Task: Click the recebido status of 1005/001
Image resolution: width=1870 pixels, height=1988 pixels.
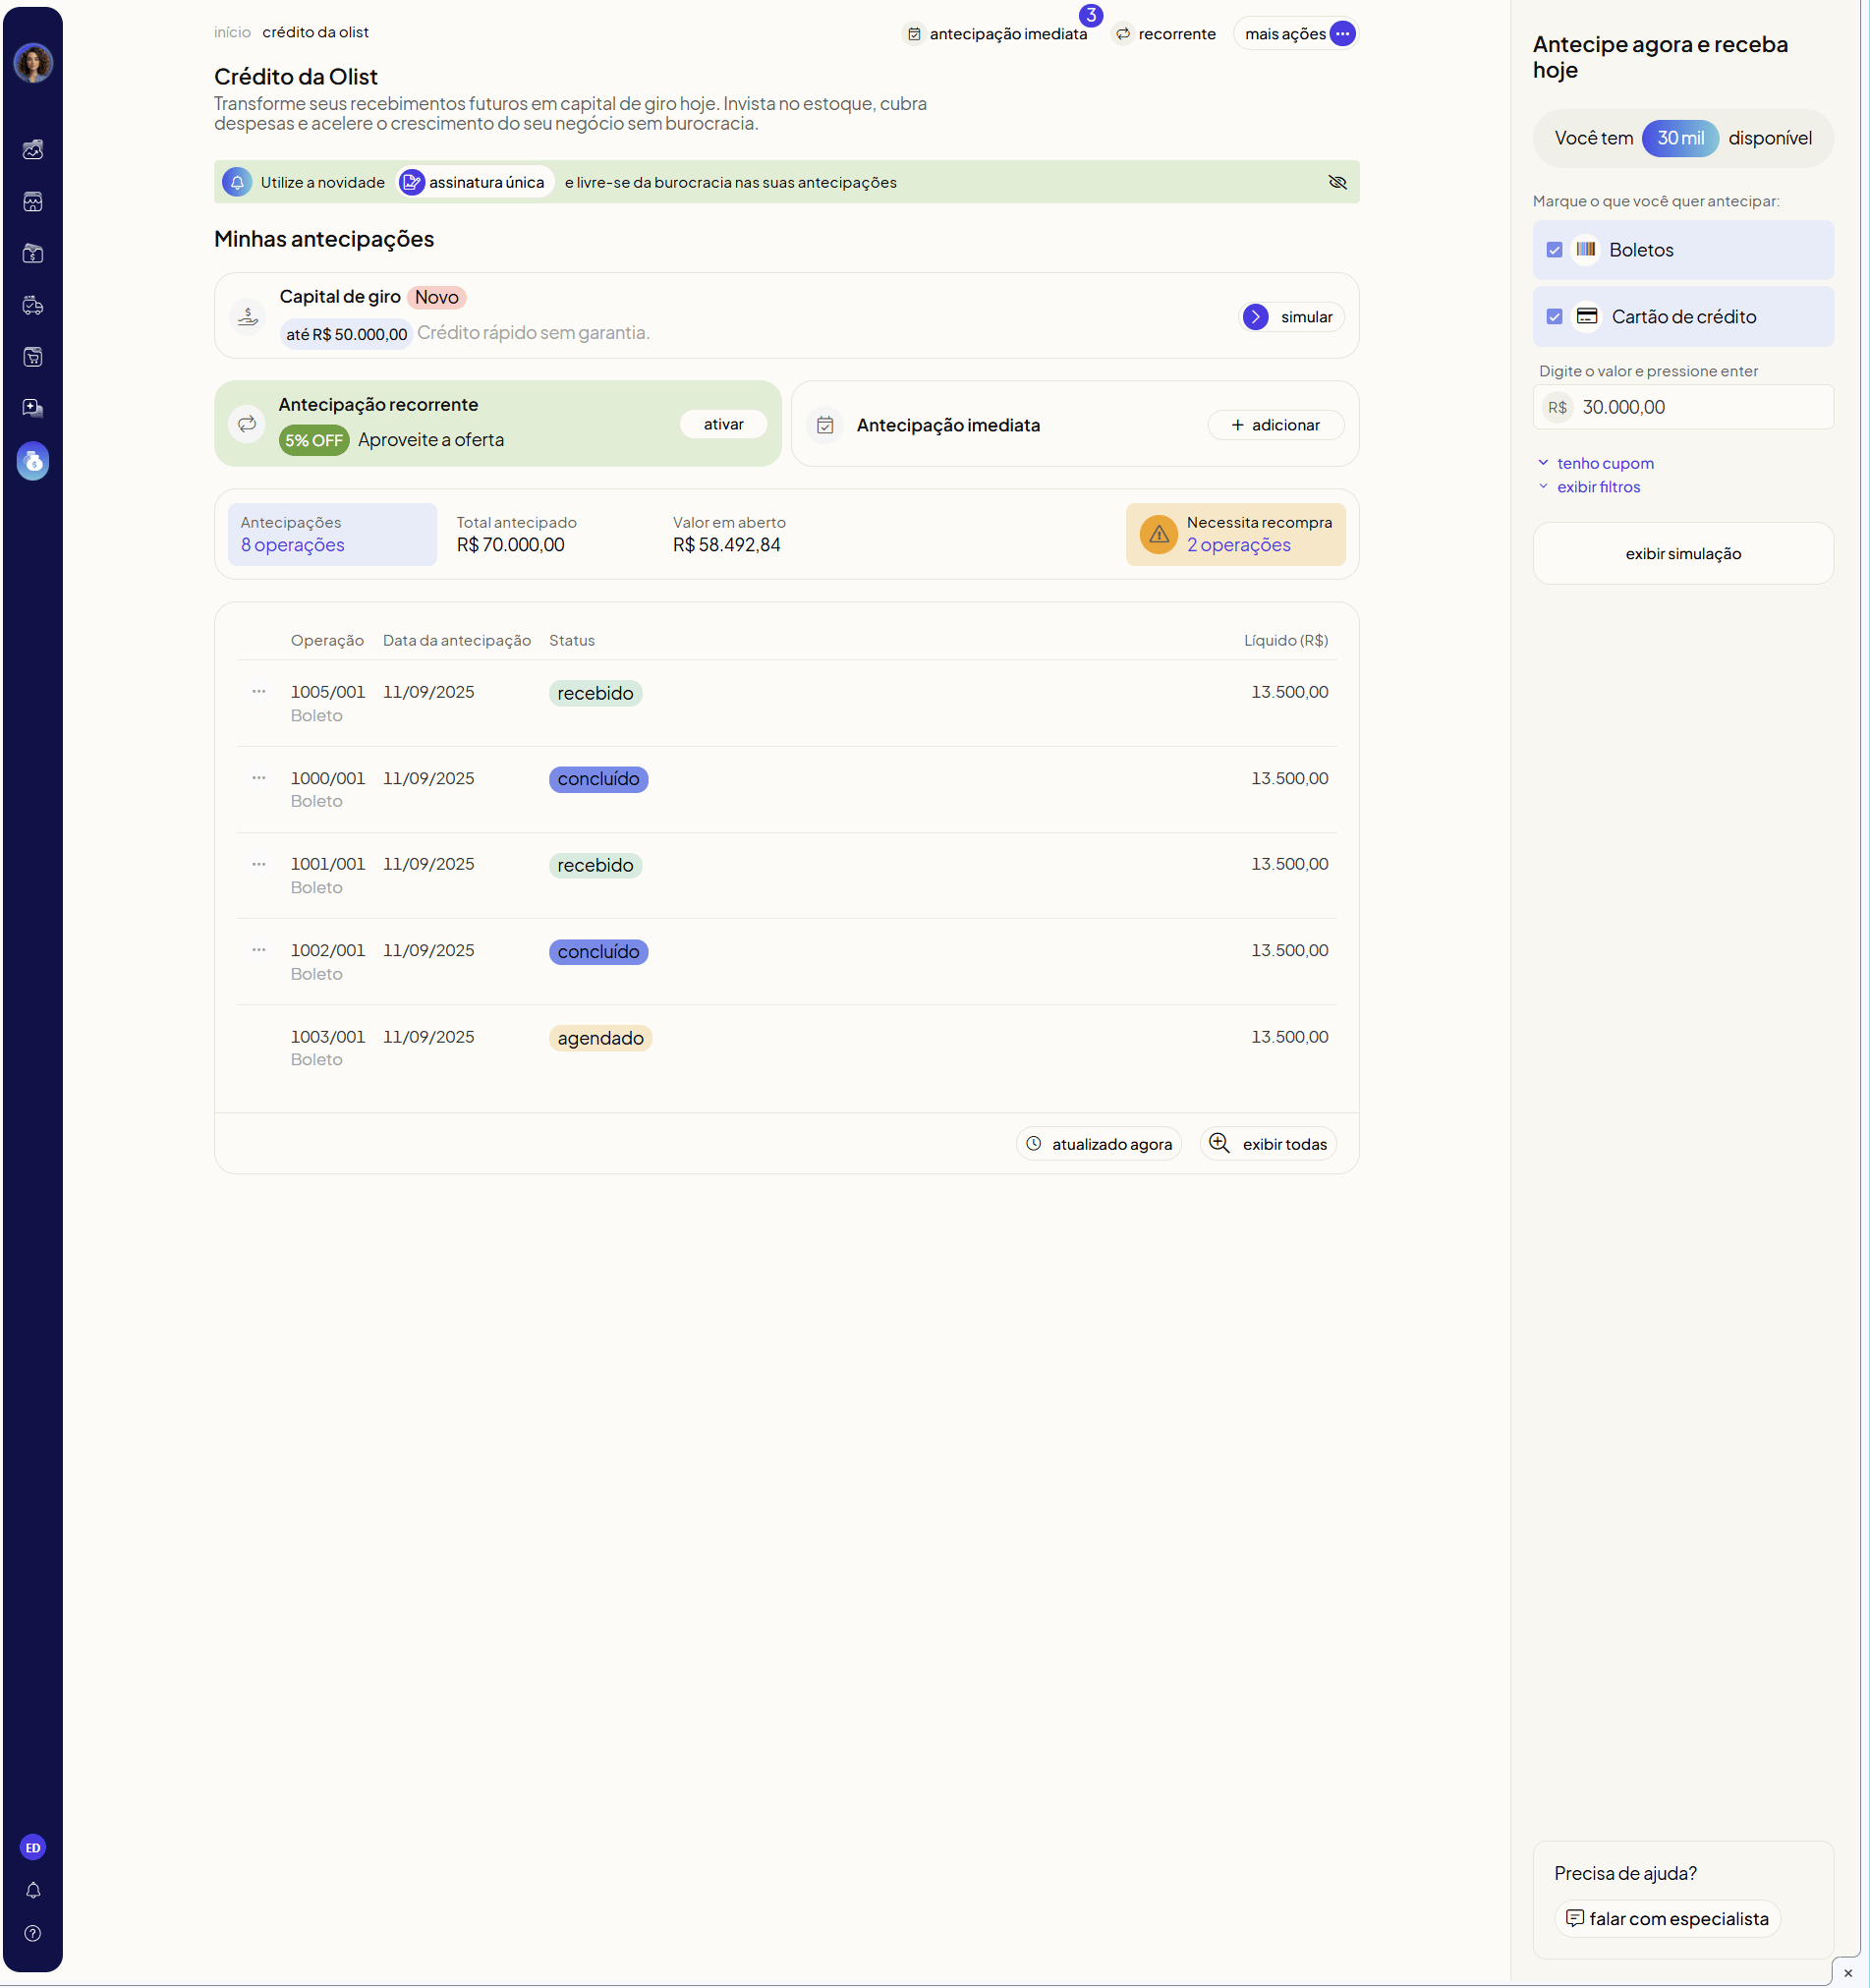Action: point(595,694)
